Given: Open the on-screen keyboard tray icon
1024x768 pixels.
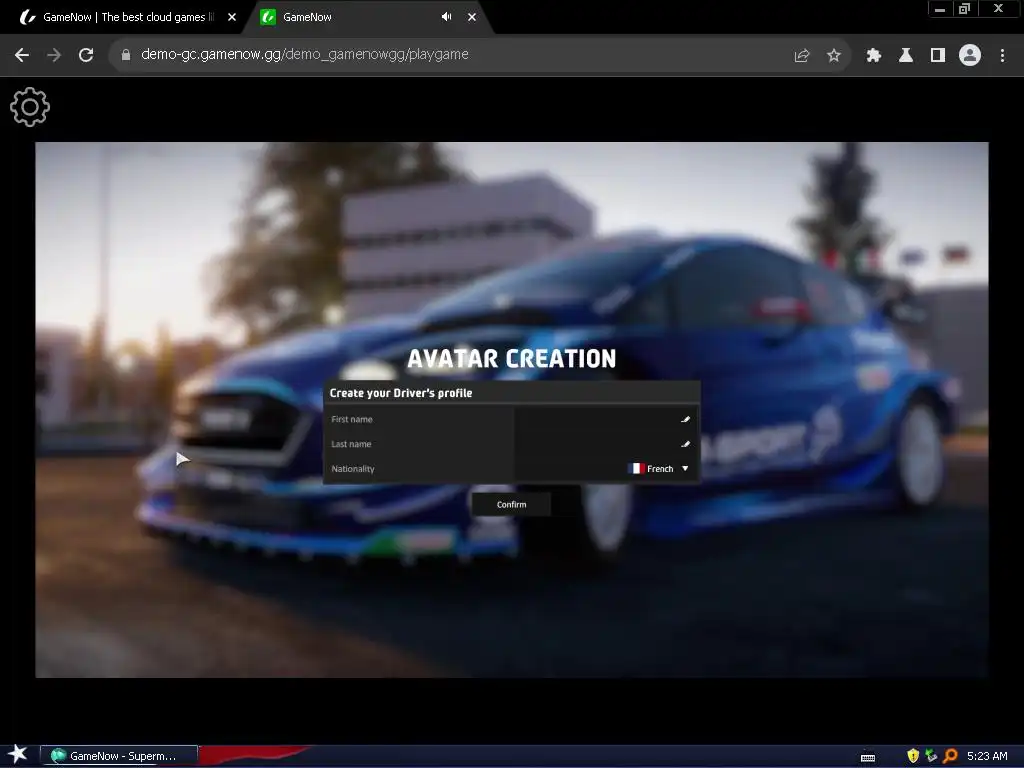Looking at the screenshot, I should [x=868, y=757].
